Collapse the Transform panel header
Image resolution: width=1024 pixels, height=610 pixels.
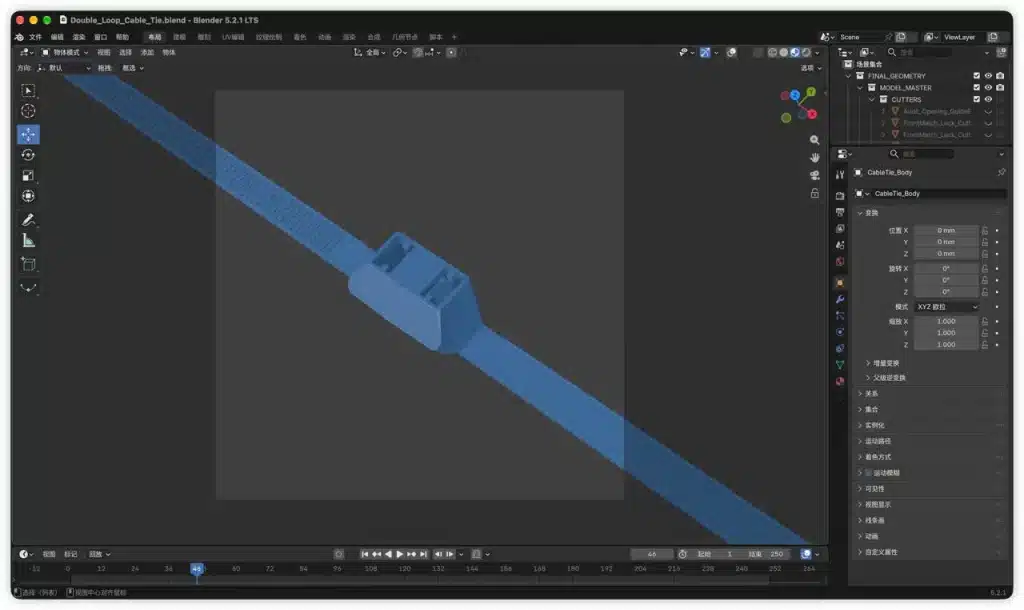point(869,213)
